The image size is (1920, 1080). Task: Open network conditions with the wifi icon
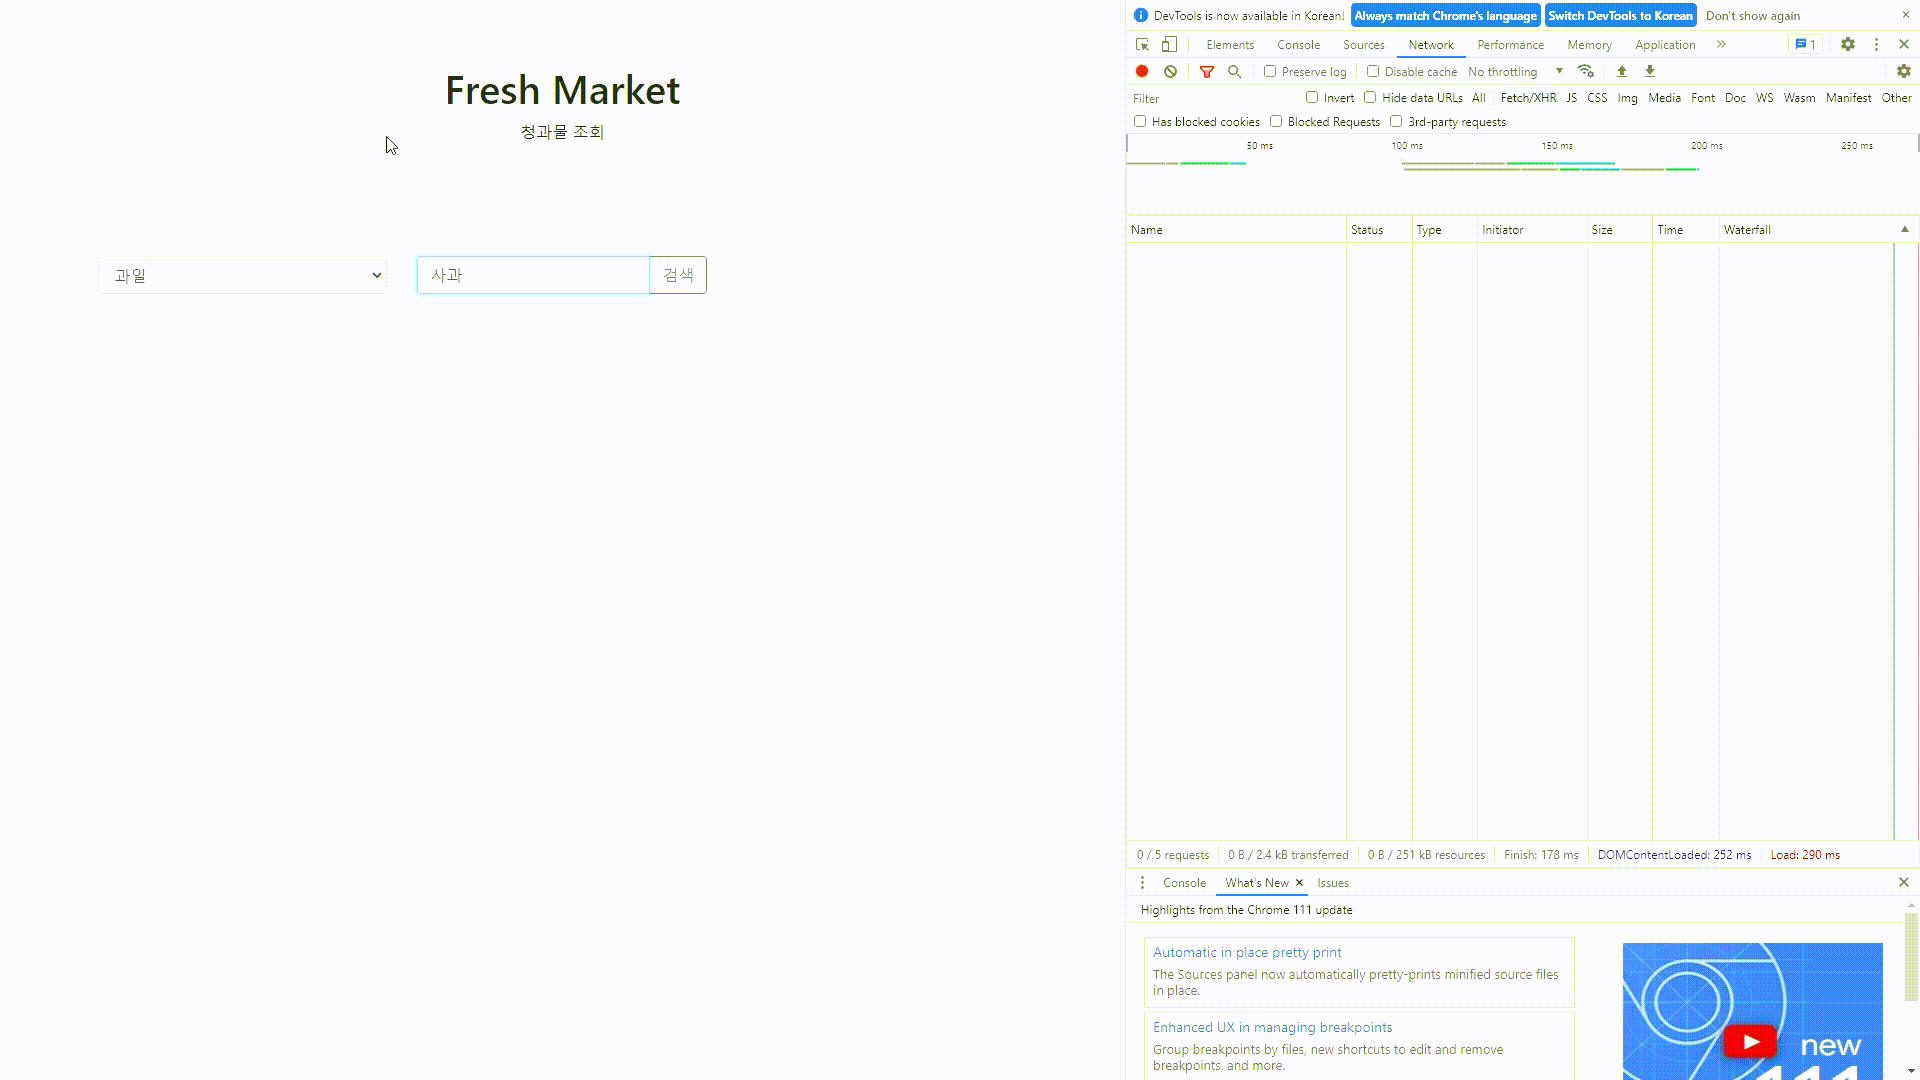(x=1587, y=71)
